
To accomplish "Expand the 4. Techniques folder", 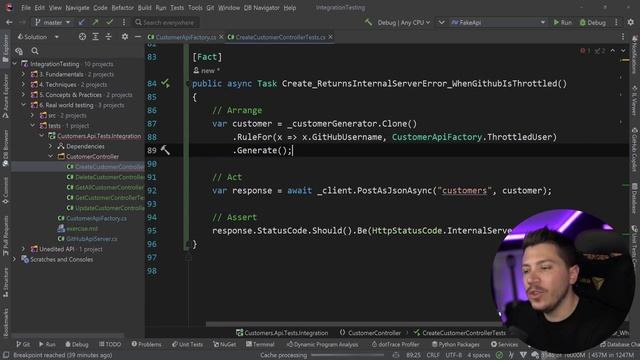I will coord(23,84).
